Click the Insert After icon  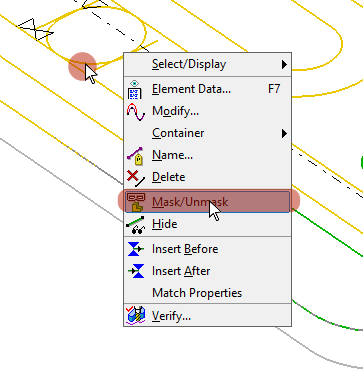136,271
